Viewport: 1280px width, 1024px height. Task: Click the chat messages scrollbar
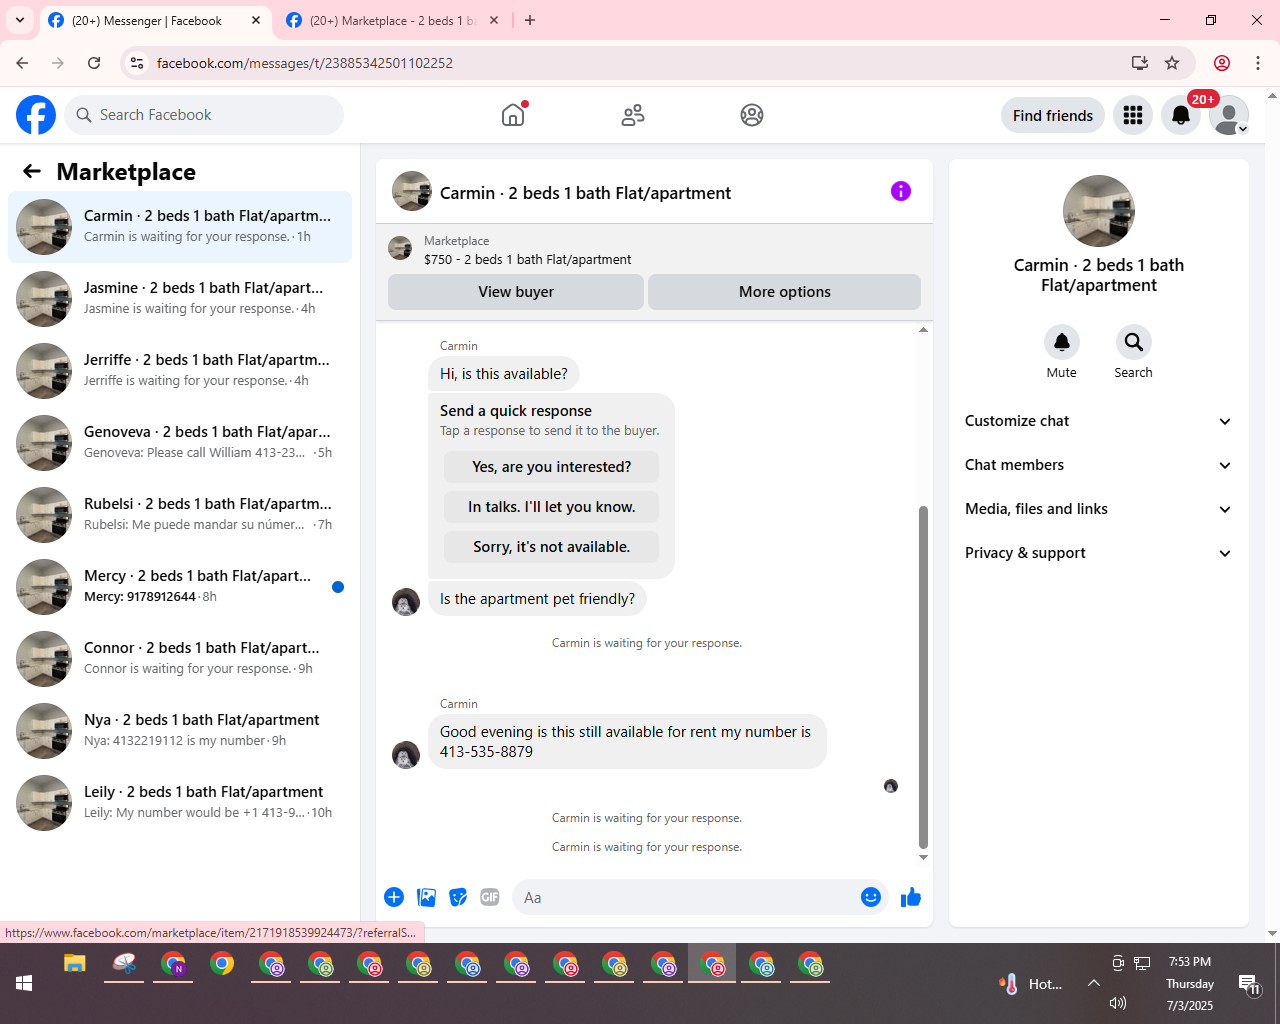(923, 676)
